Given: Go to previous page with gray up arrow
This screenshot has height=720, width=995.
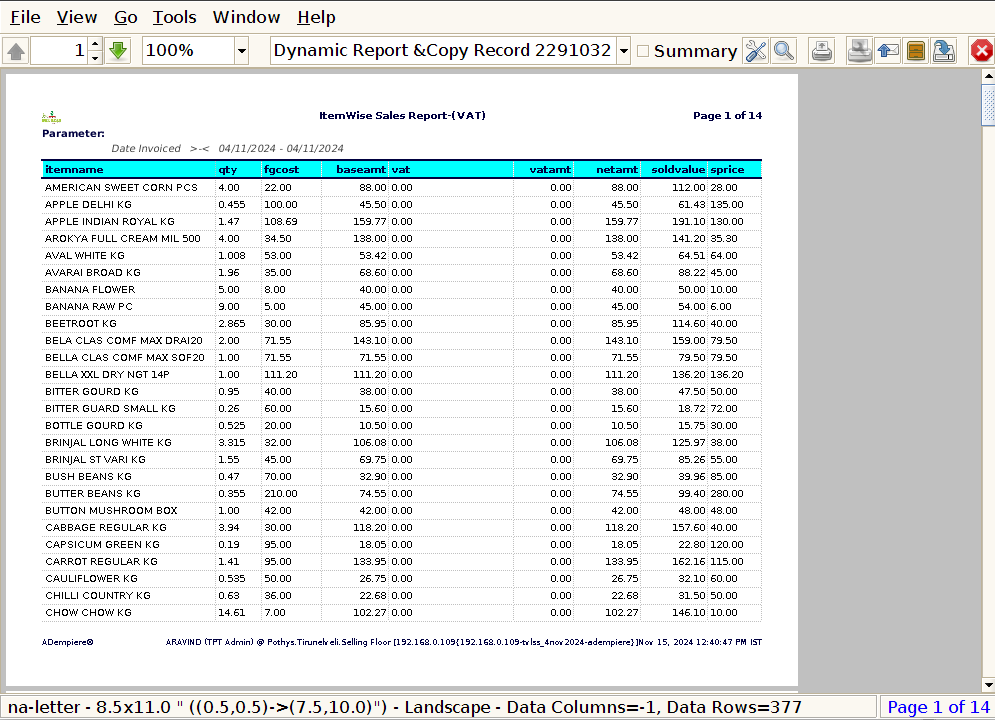Looking at the screenshot, I should [x=16, y=51].
